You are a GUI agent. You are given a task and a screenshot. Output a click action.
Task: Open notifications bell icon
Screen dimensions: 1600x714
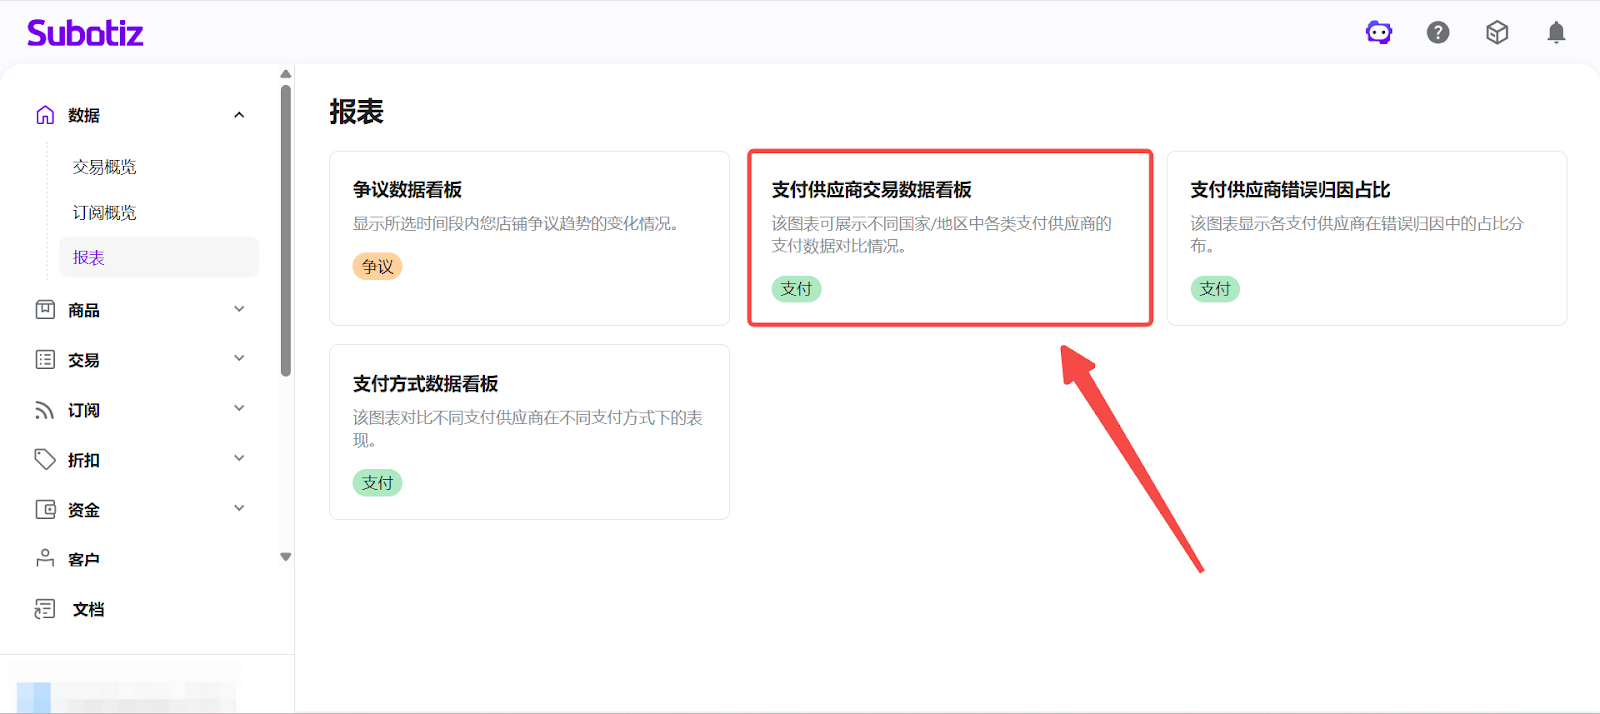[1556, 33]
